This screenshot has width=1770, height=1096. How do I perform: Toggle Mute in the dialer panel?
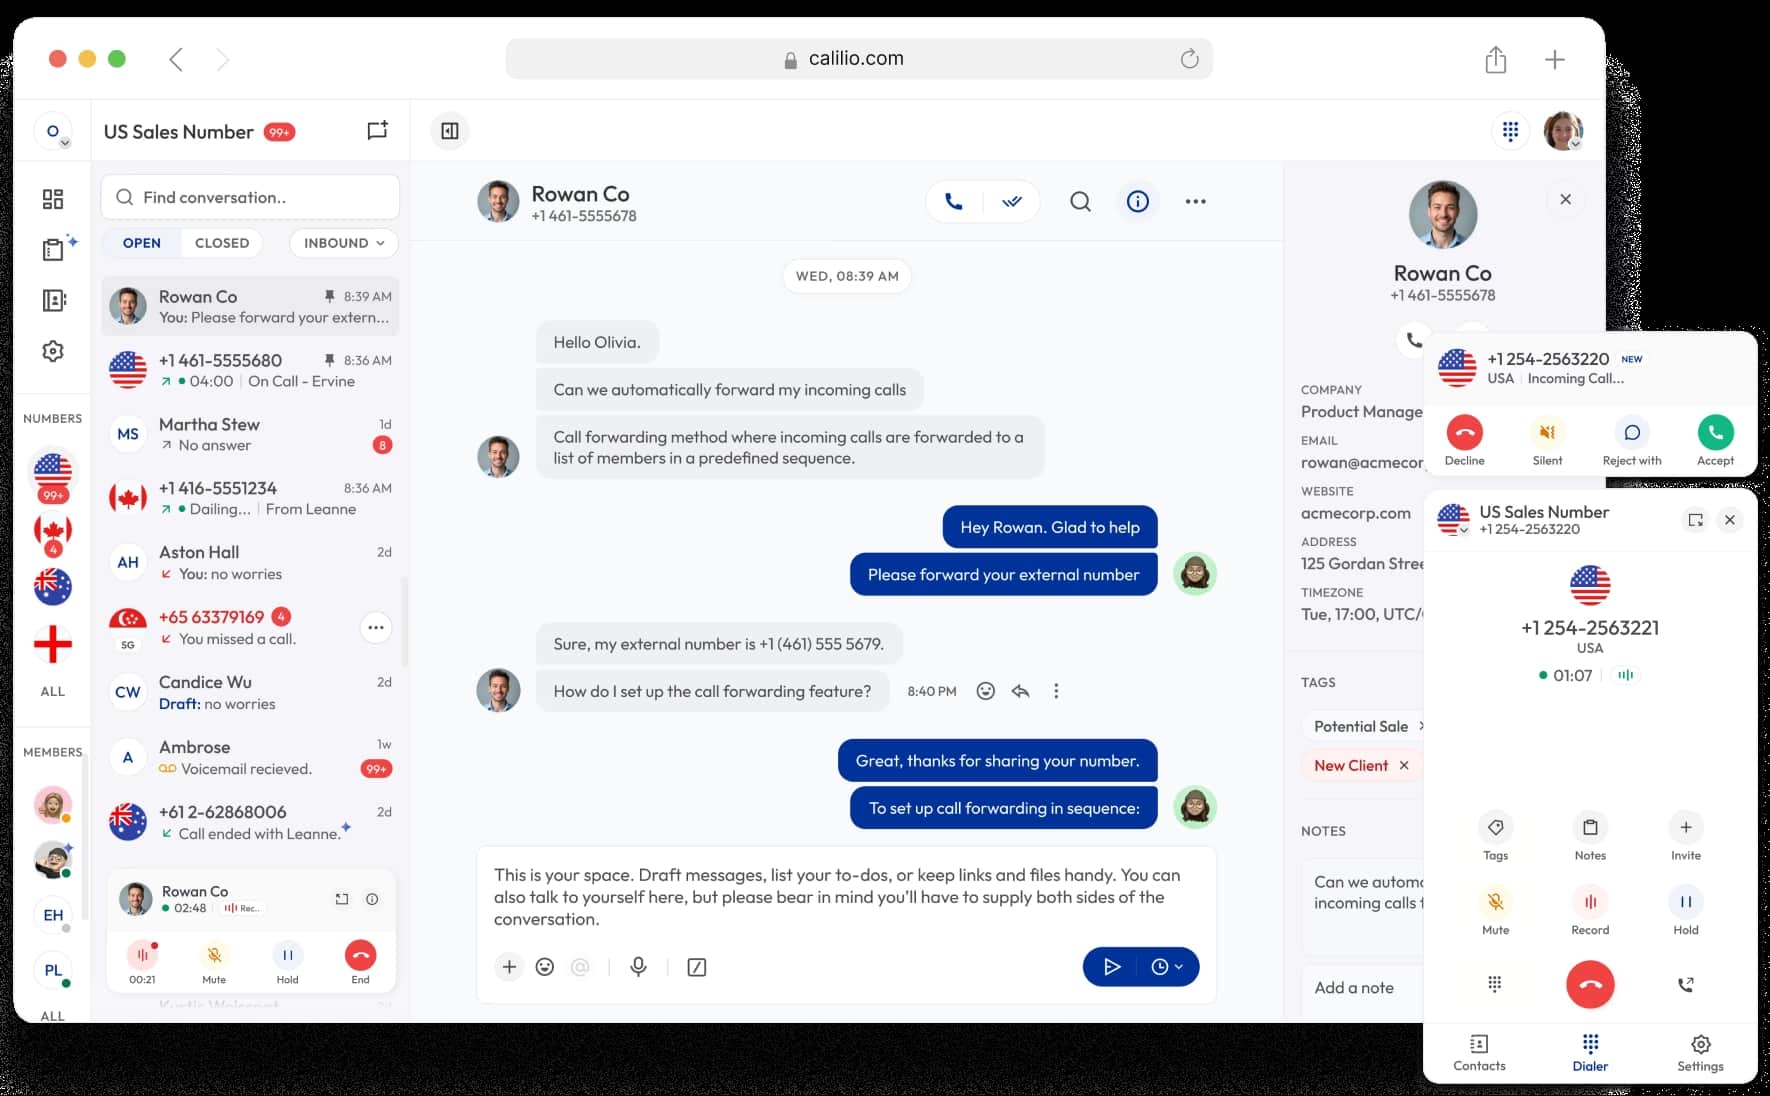[x=1495, y=903]
